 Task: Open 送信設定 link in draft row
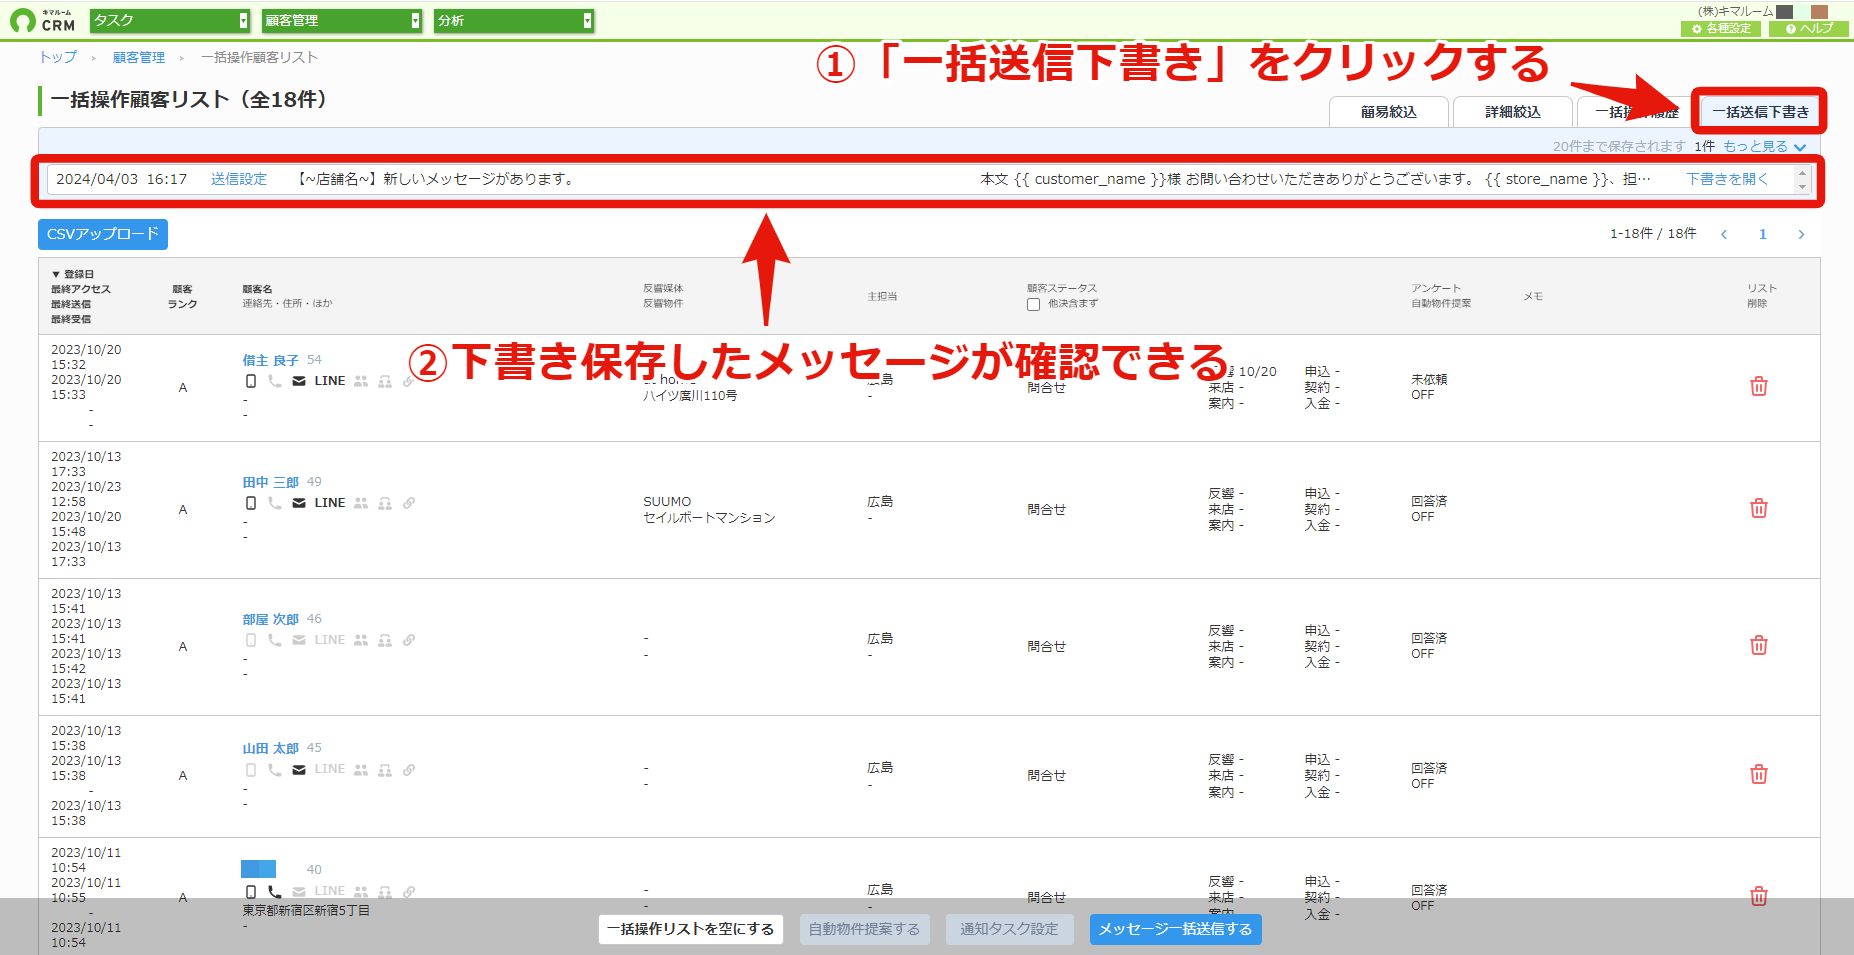(239, 179)
